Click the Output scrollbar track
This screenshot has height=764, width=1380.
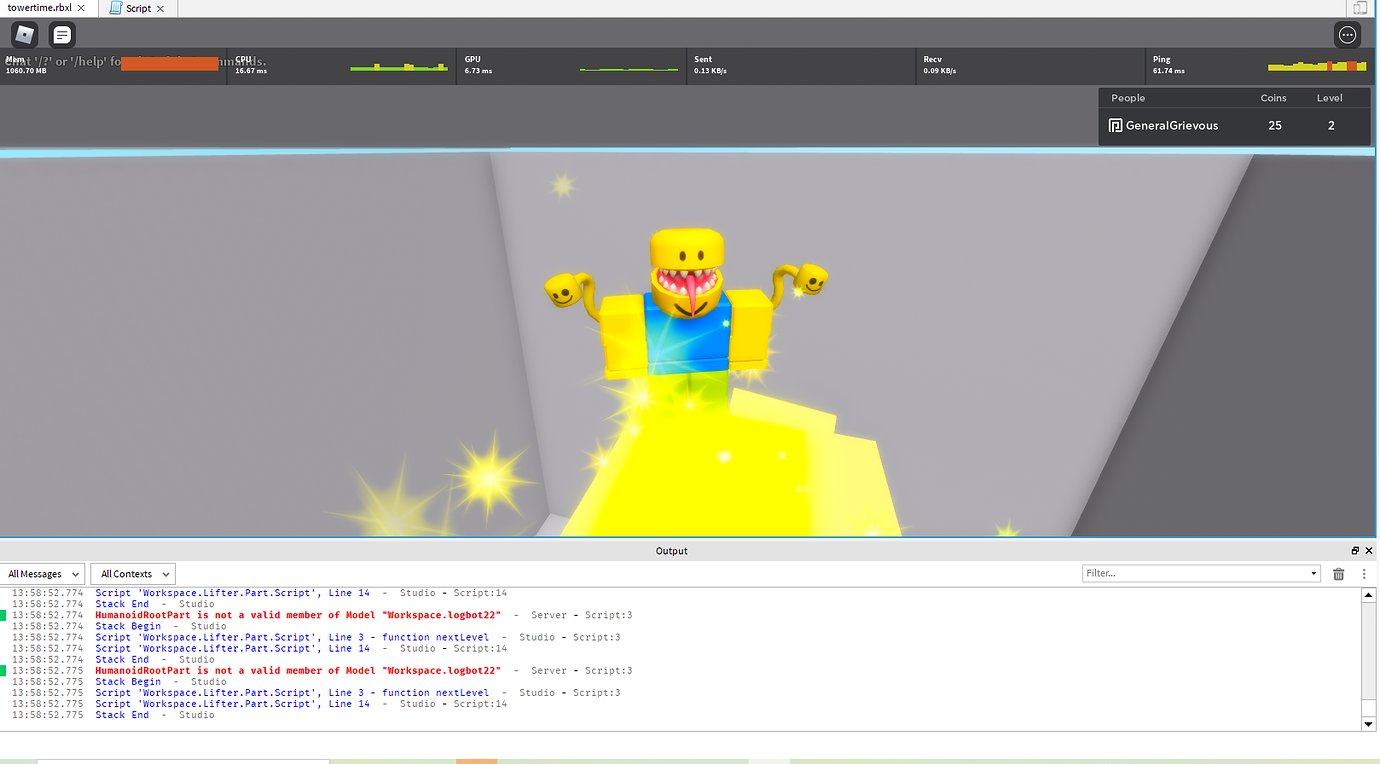[x=1369, y=660]
